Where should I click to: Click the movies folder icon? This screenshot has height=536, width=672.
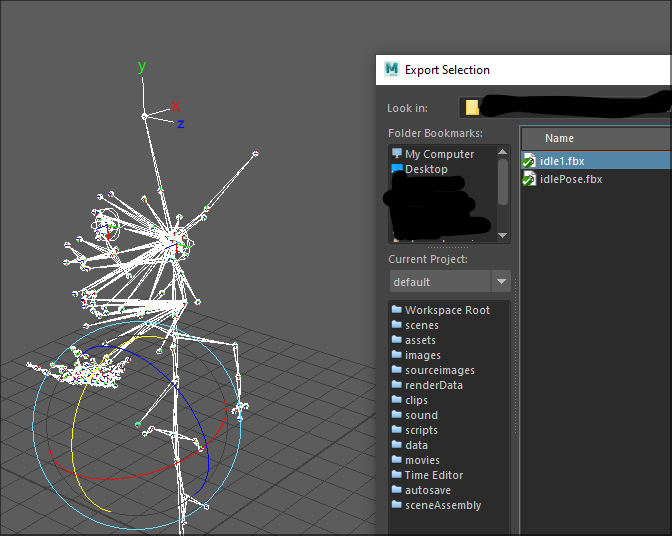point(397,459)
